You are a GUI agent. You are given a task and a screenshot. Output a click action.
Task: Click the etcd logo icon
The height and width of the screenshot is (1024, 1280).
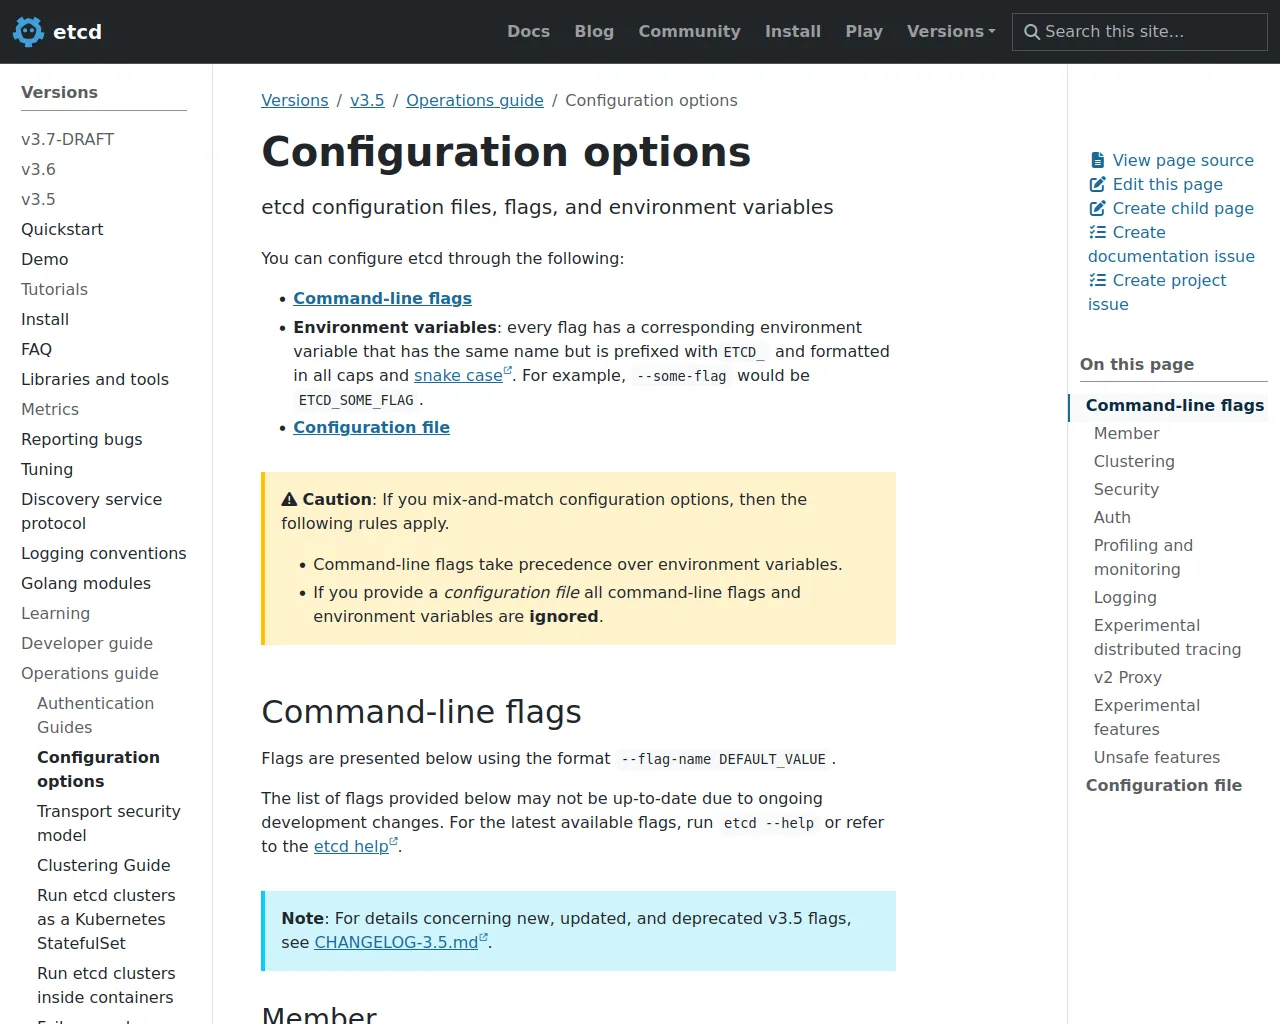(29, 32)
